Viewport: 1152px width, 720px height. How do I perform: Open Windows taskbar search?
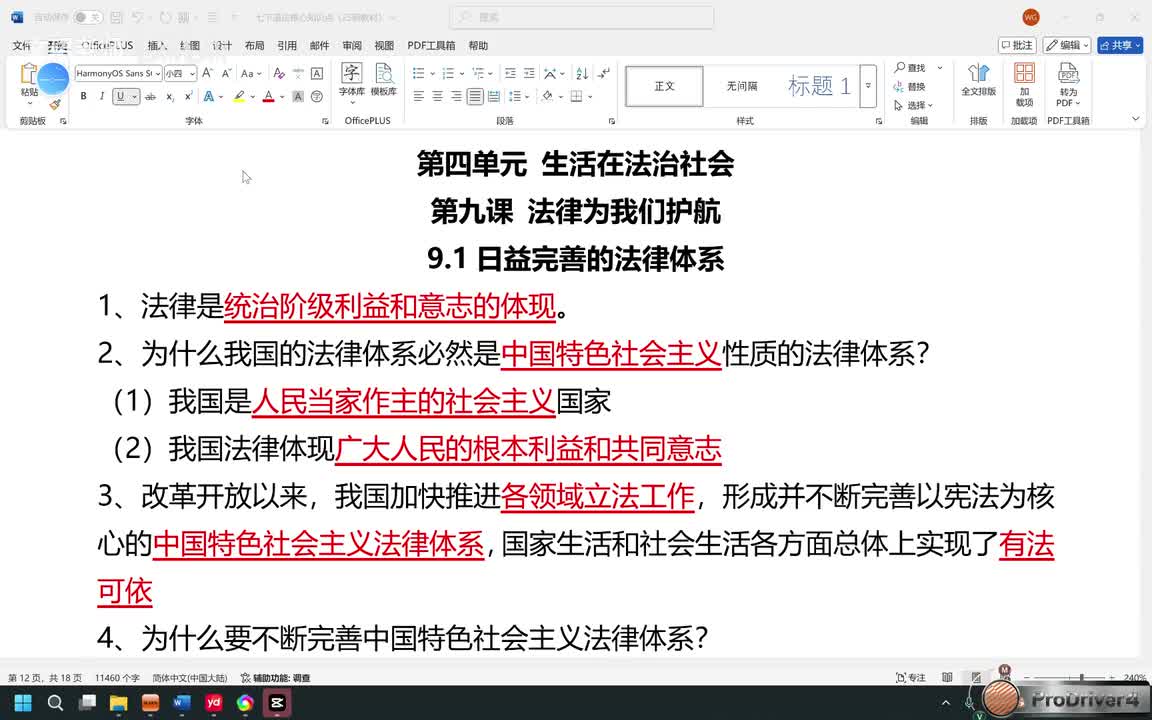point(55,703)
